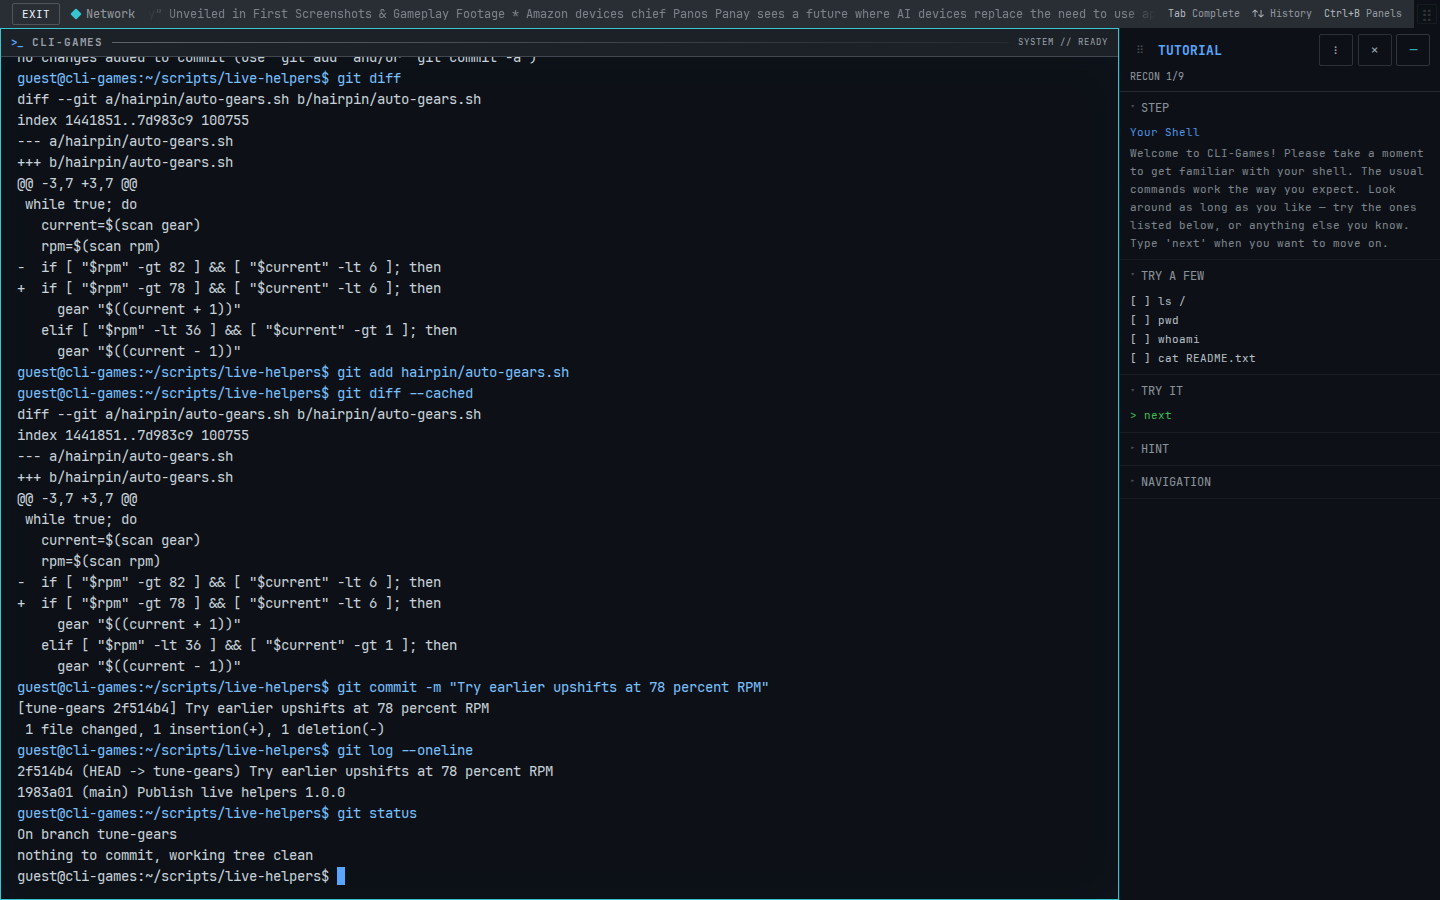Viewport: 1440px width, 900px height.
Task: Check the 'cat README.txt' checklist item
Action: point(1193,358)
